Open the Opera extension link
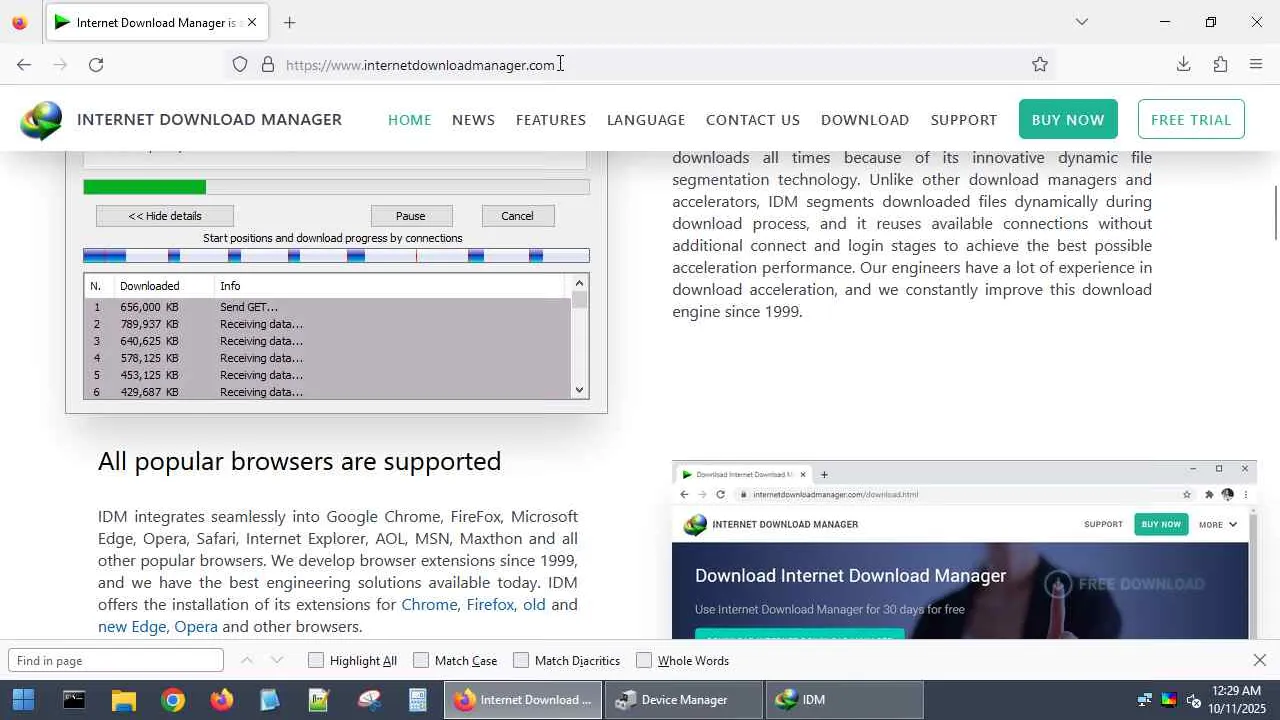This screenshot has height=720, width=1280. click(x=196, y=626)
